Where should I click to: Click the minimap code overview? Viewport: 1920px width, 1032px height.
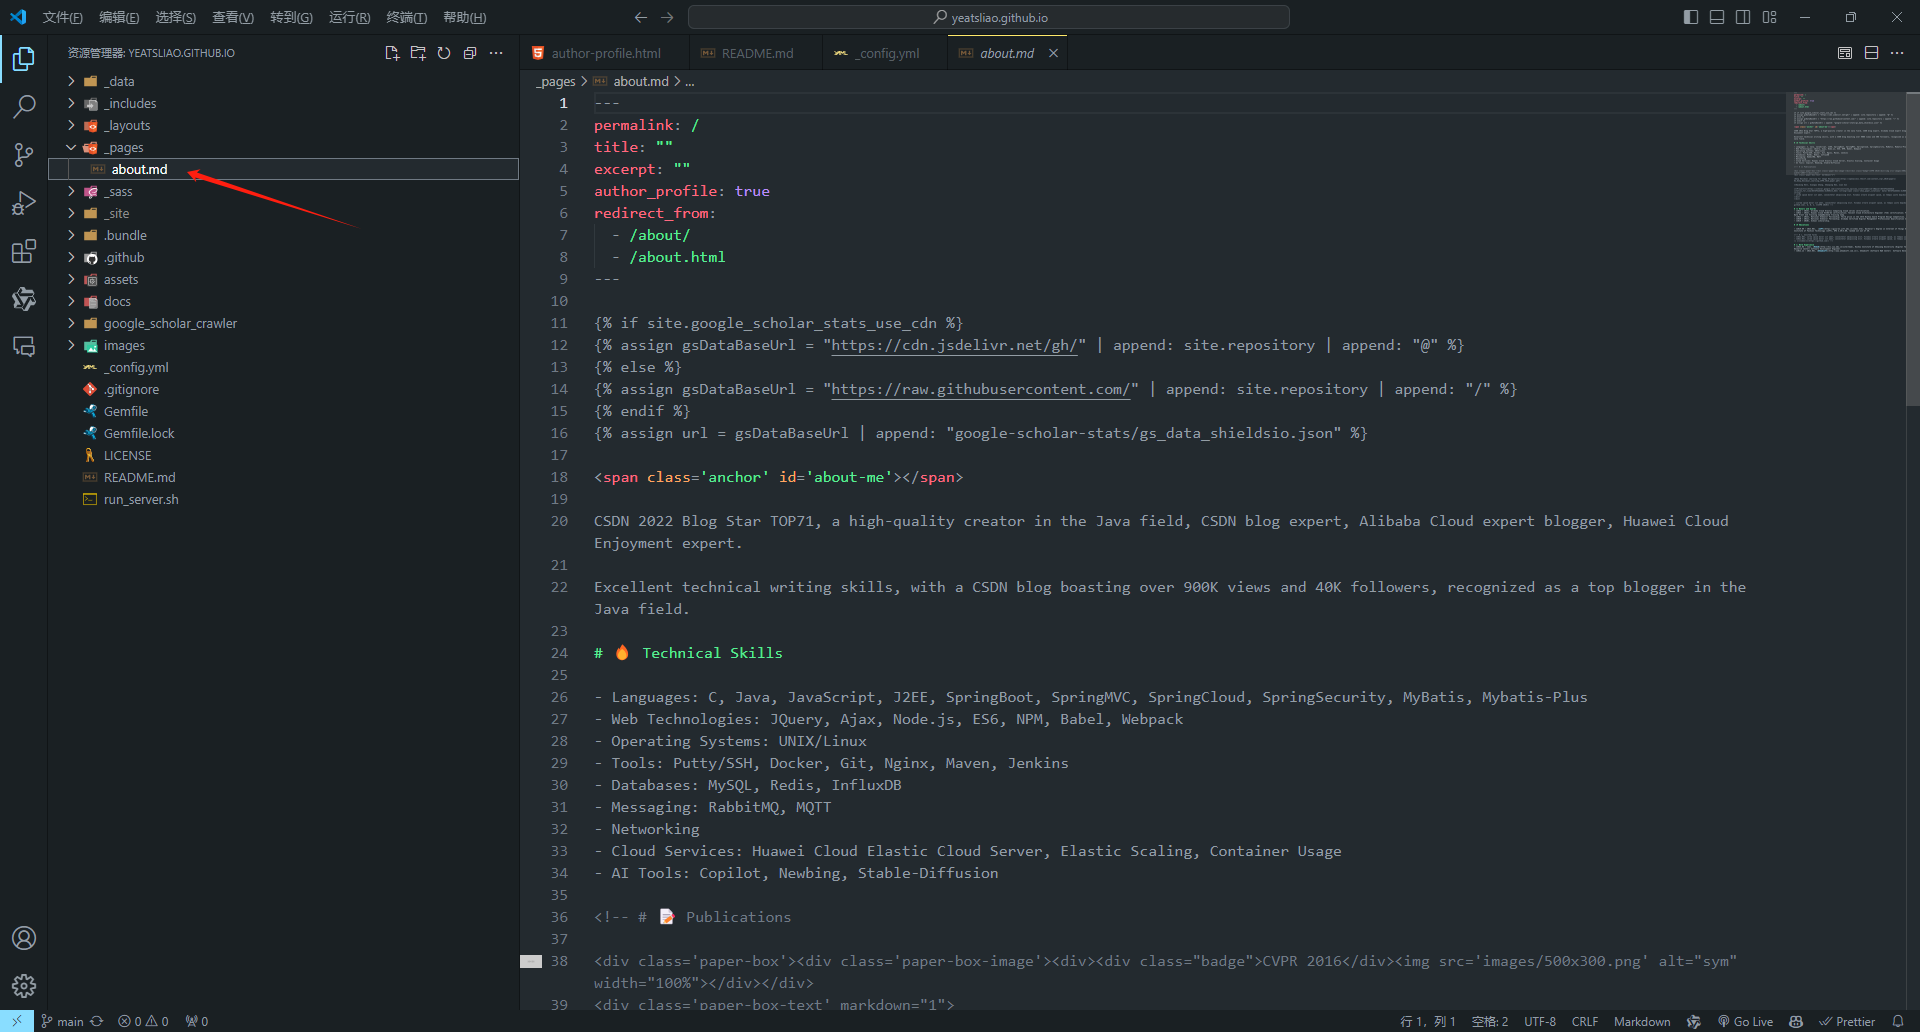pos(1846,172)
